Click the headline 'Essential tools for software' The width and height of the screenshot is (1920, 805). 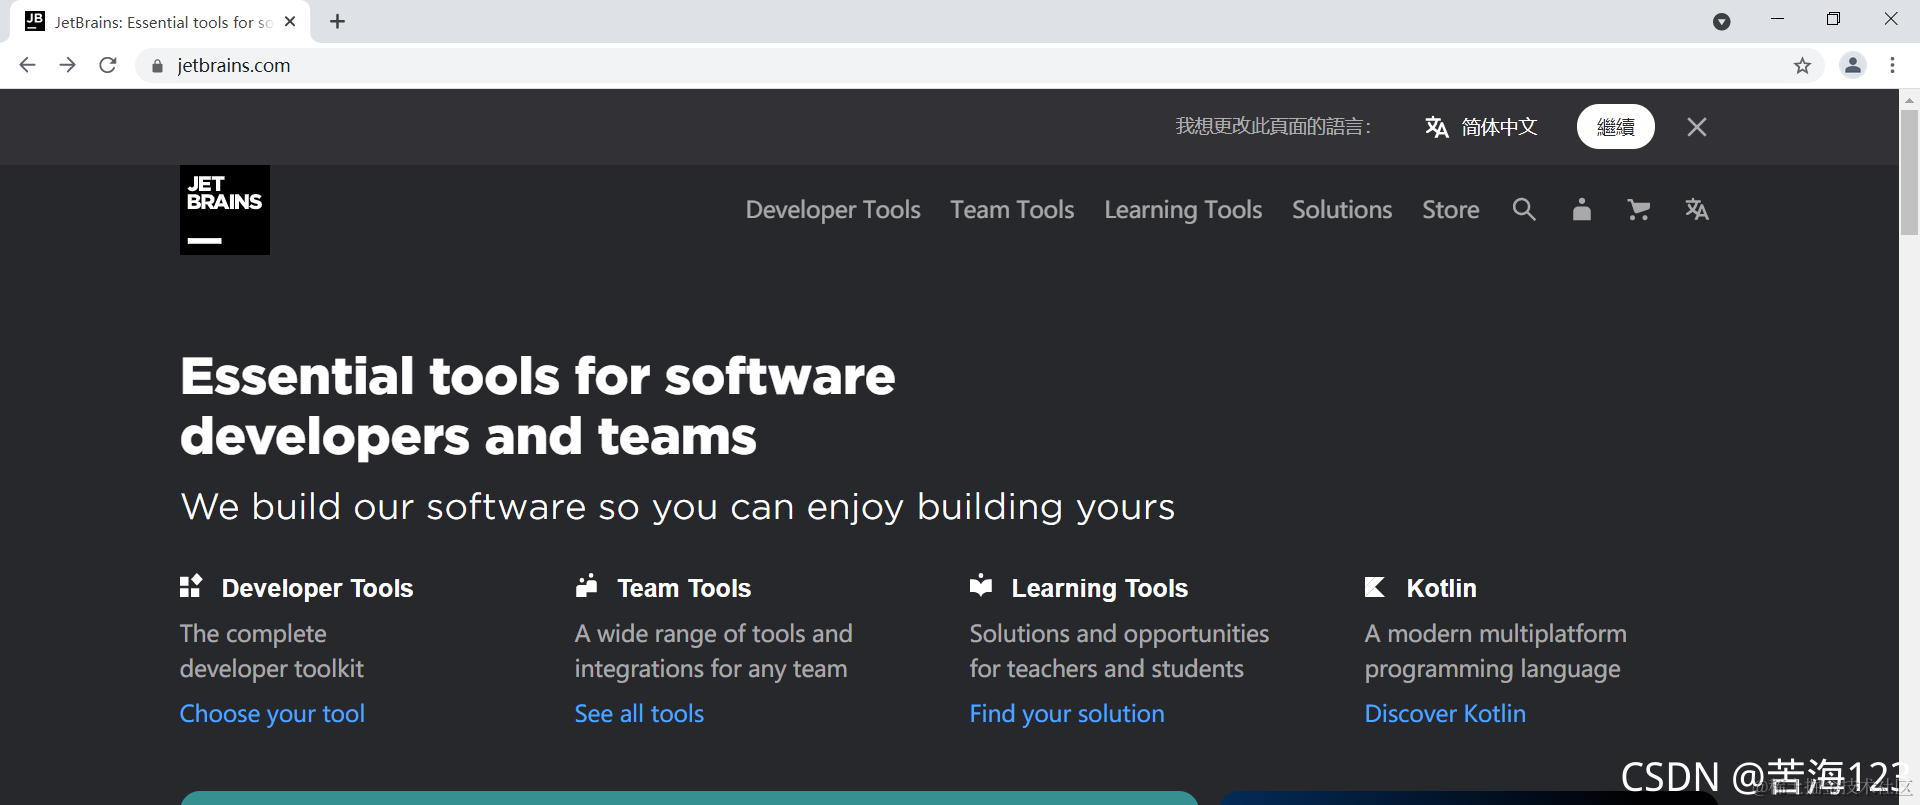pos(538,377)
